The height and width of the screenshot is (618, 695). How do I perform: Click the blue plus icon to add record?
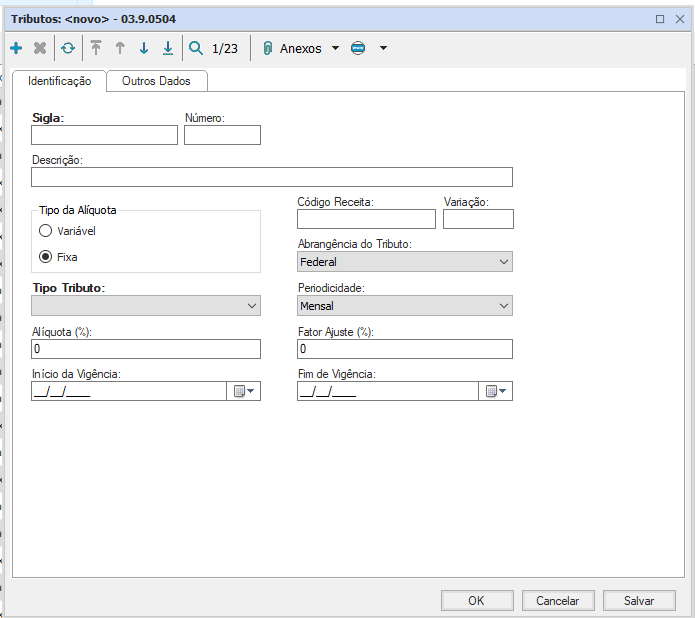click(16, 48)
